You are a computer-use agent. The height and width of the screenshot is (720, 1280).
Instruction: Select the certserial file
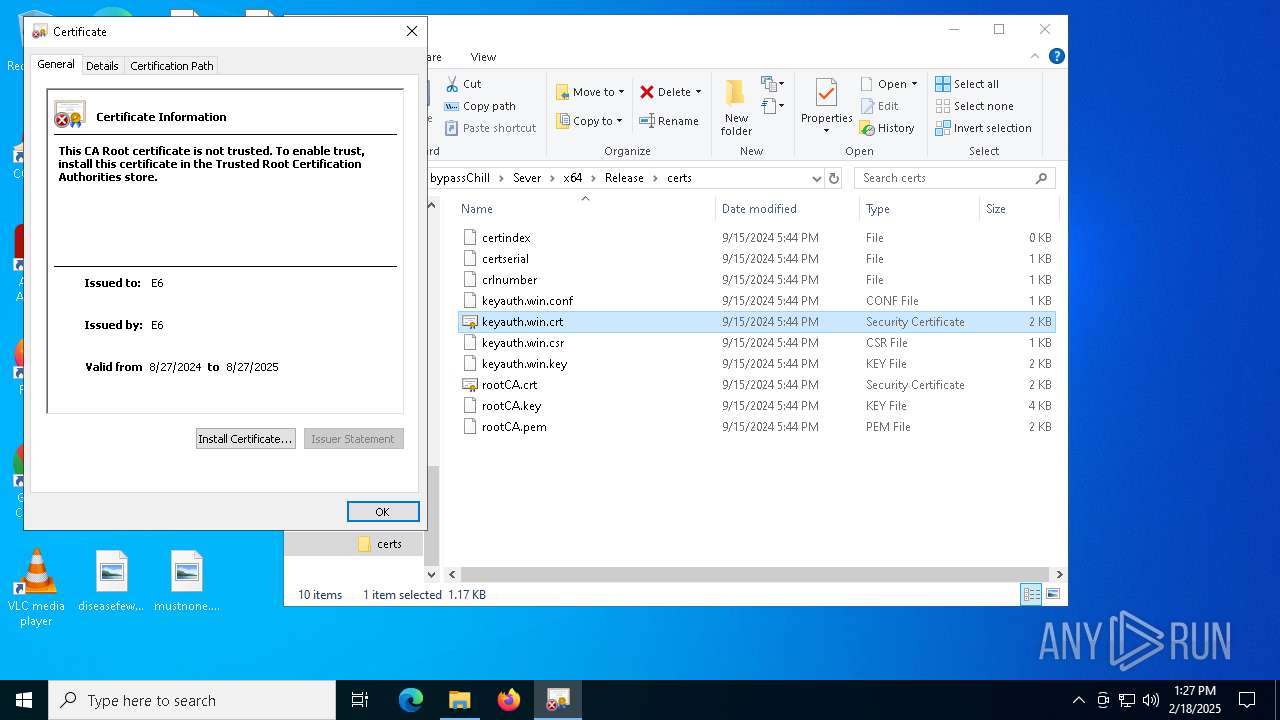[756, 259]
